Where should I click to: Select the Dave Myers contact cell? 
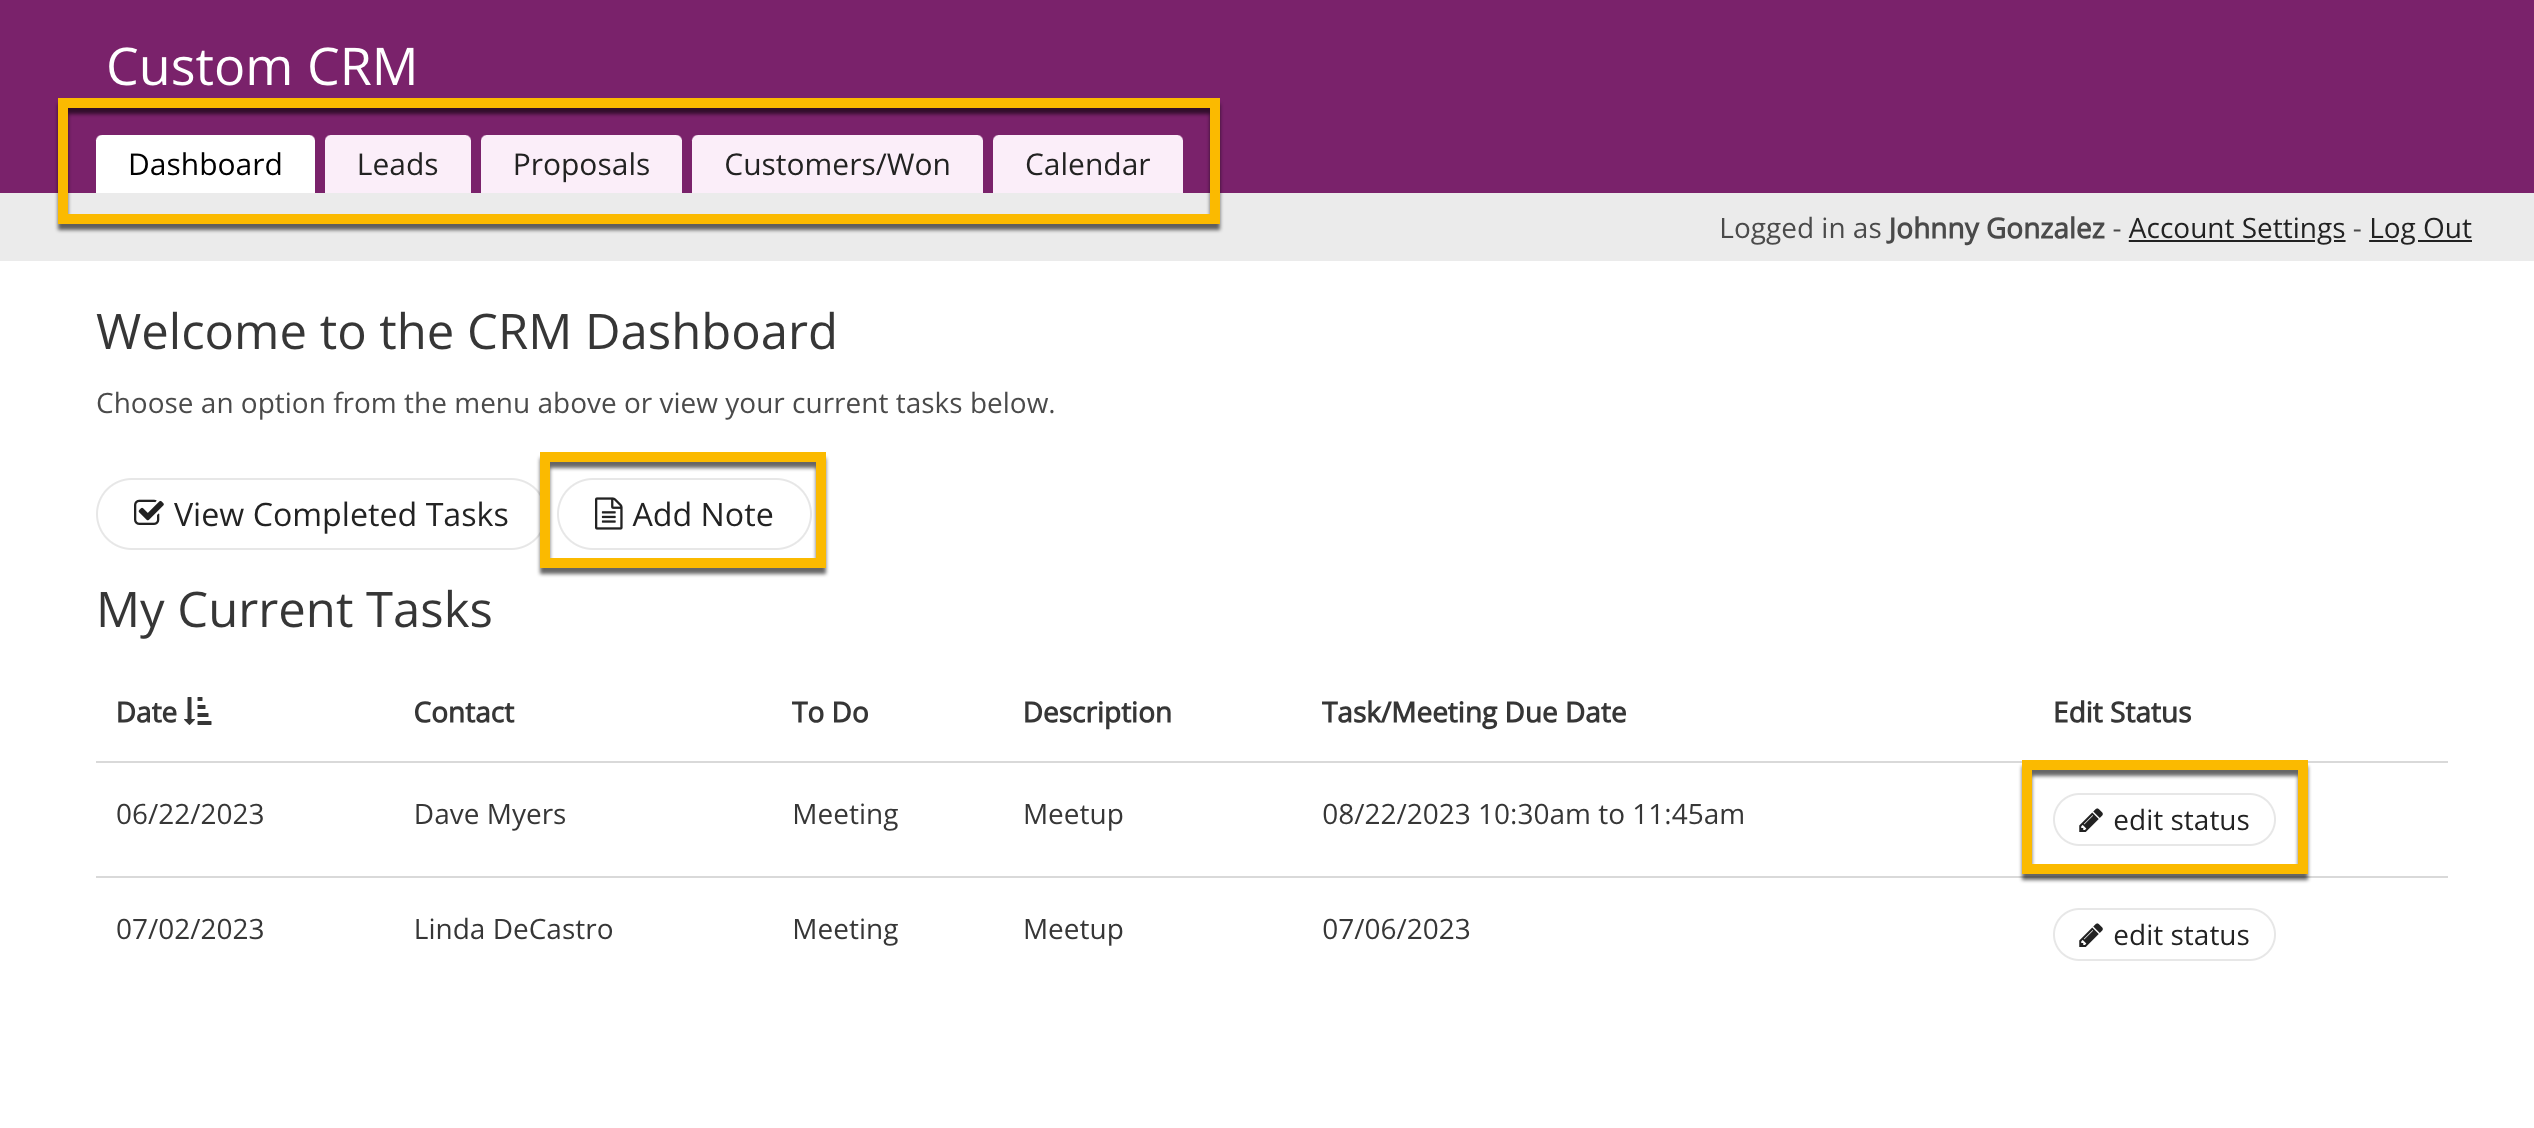click(489, 815)
